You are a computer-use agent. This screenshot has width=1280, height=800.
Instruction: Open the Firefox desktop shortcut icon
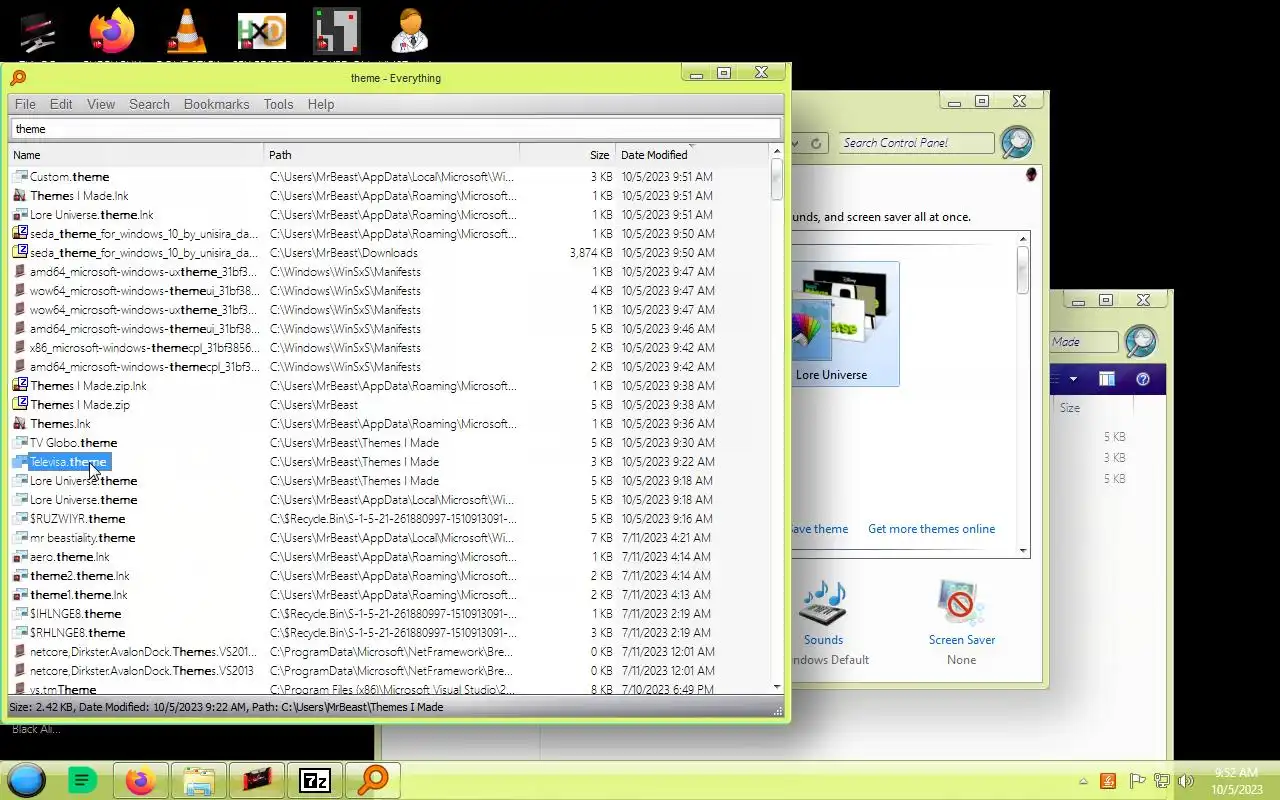tap(111, 31)
